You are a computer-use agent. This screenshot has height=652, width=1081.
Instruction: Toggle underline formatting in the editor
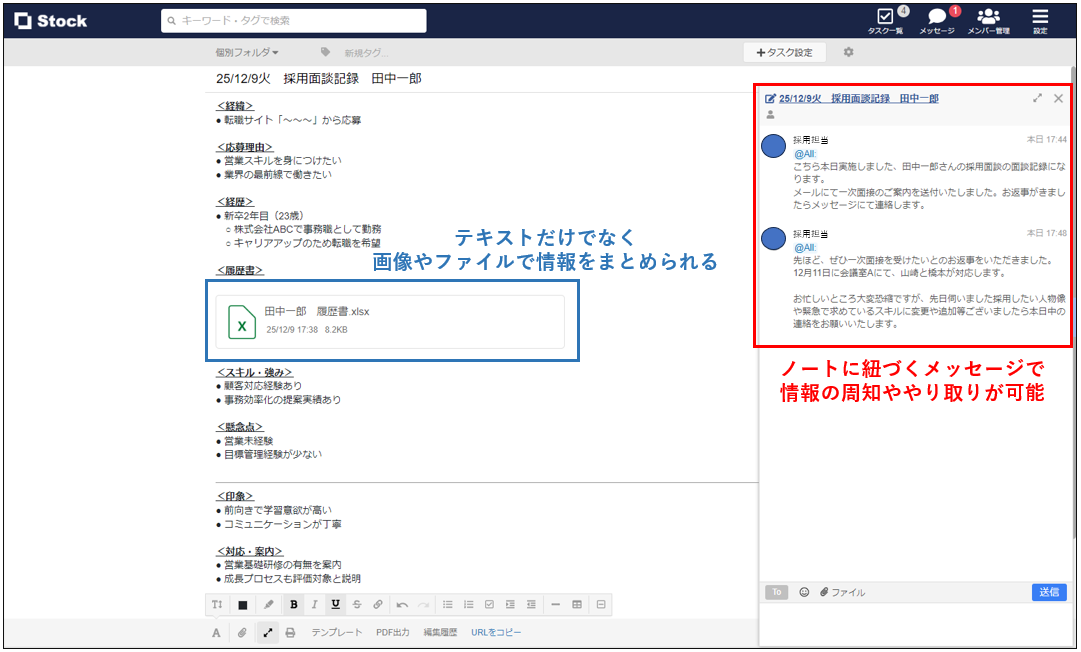point(337,604)
